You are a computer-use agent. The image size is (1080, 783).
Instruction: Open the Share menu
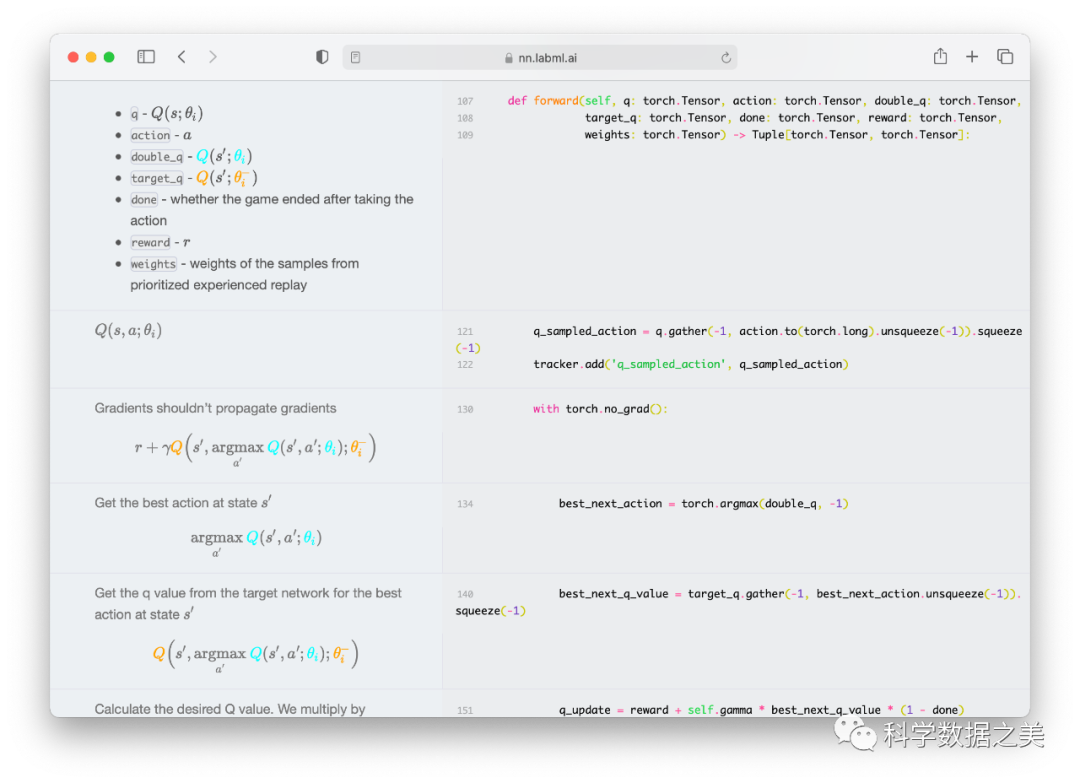pyautogui.click(x=940, y=57)
